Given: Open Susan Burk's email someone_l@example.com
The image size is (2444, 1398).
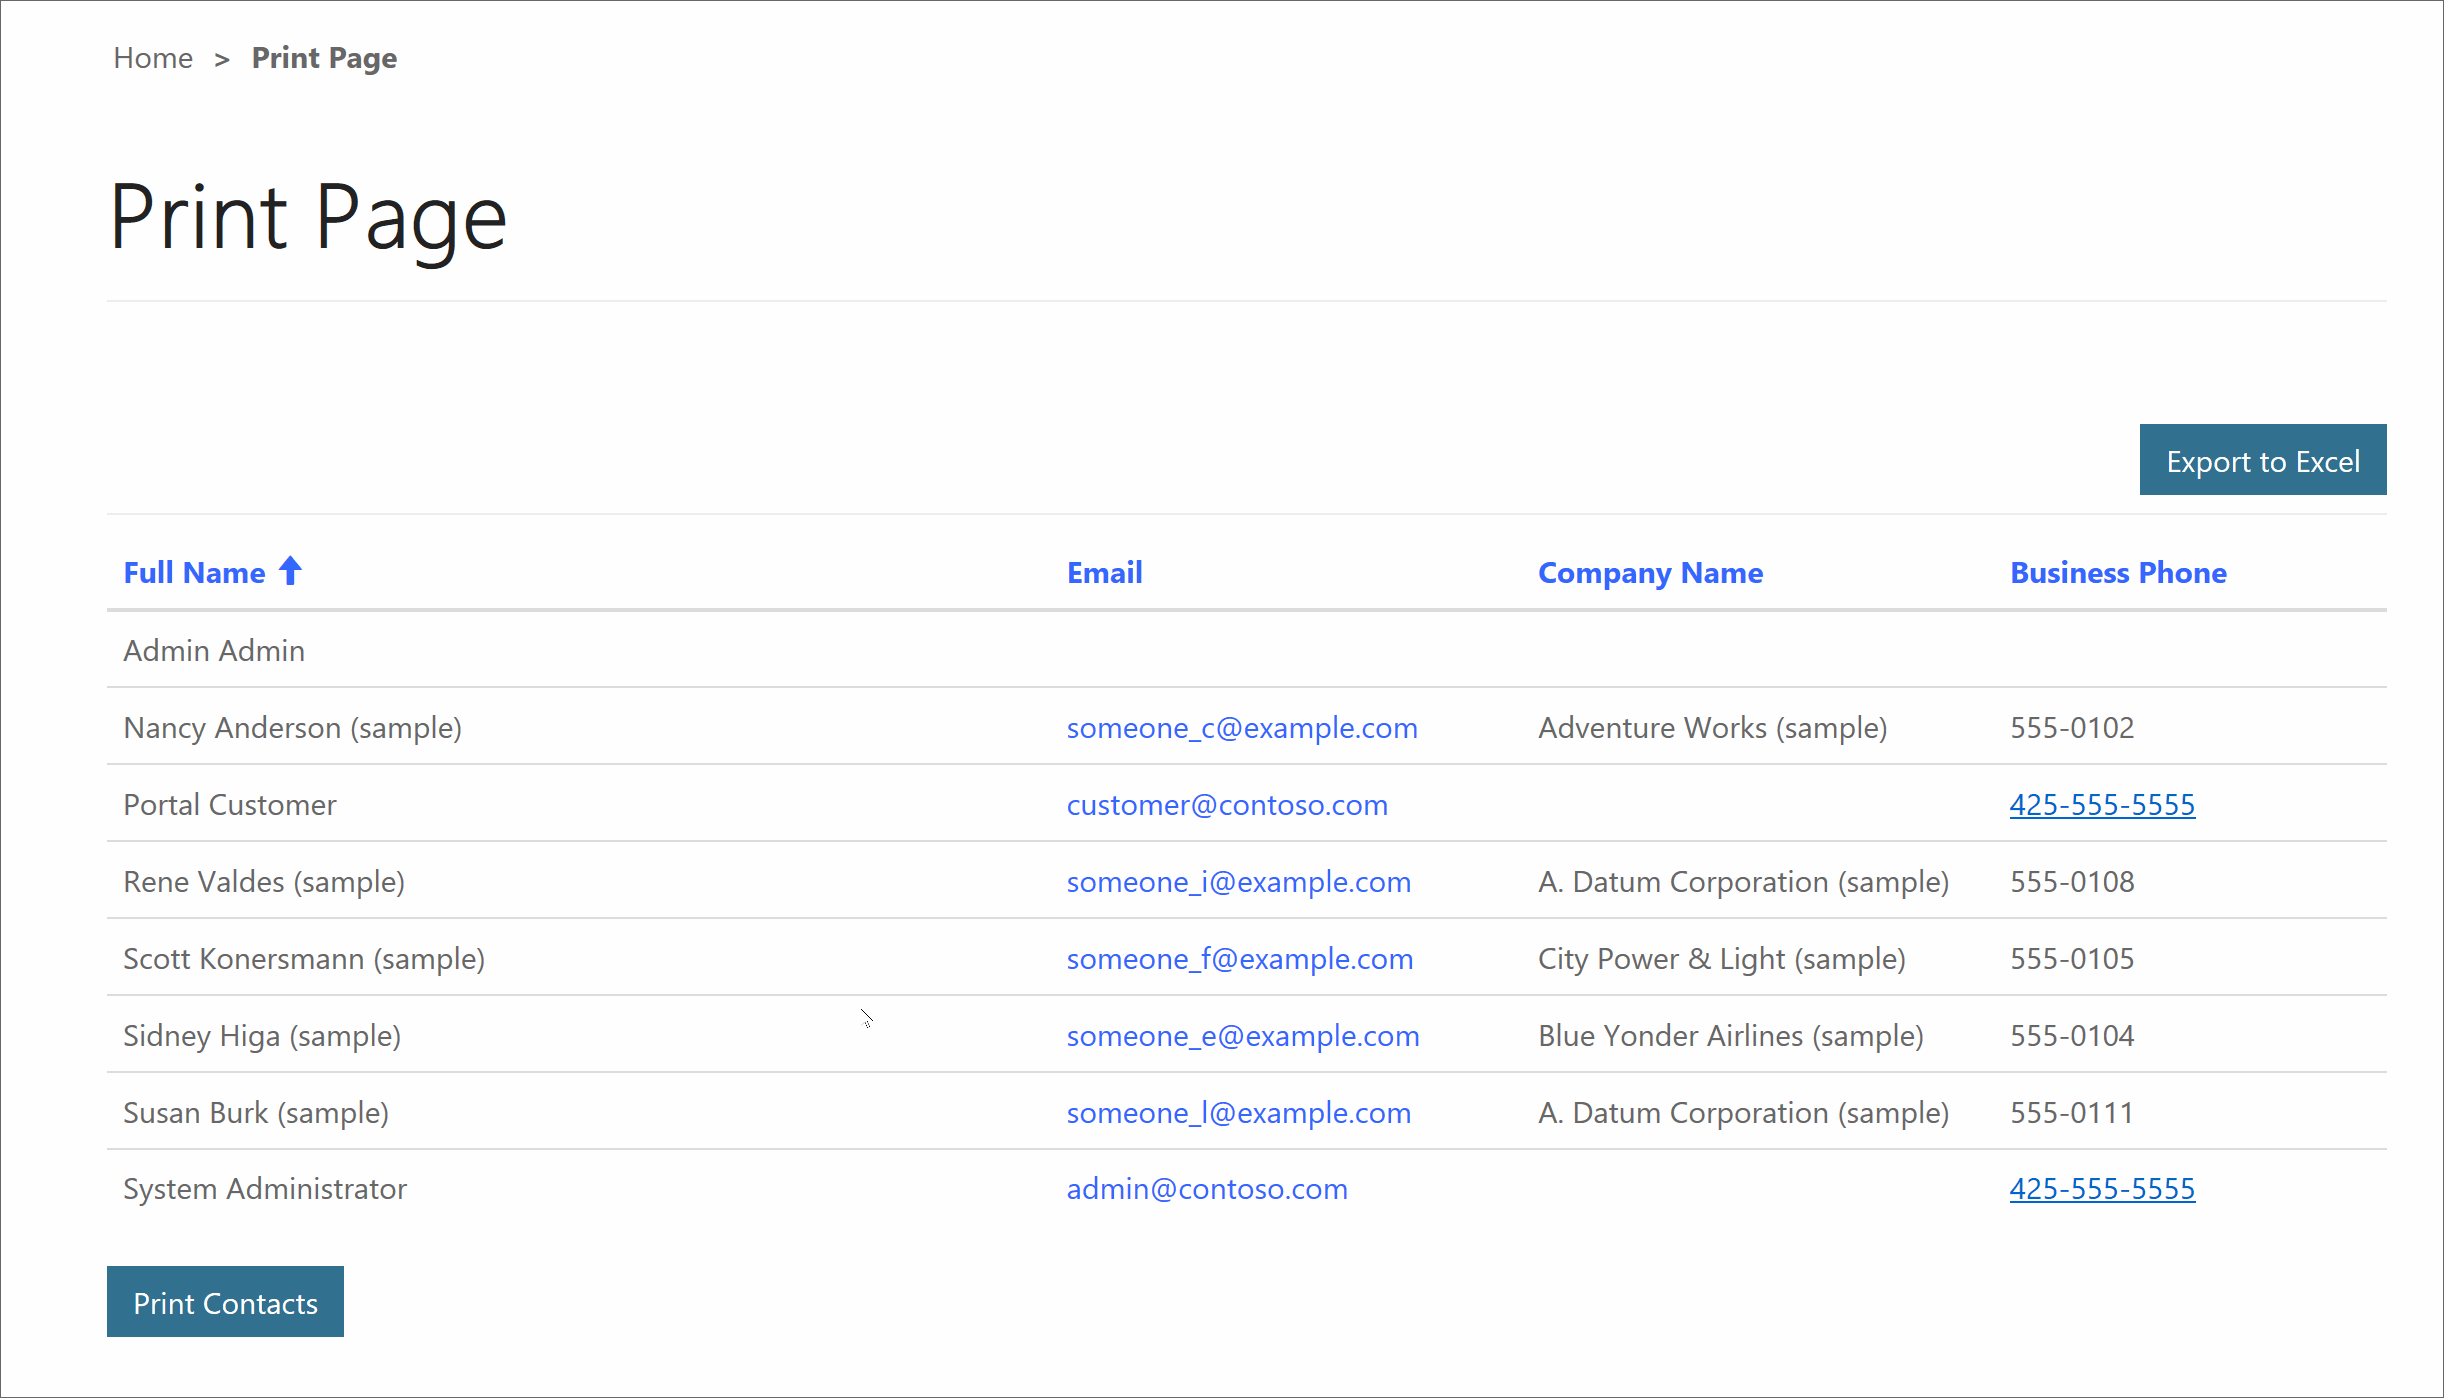Looking at the screenshot, I should tap(1238, 1113).
